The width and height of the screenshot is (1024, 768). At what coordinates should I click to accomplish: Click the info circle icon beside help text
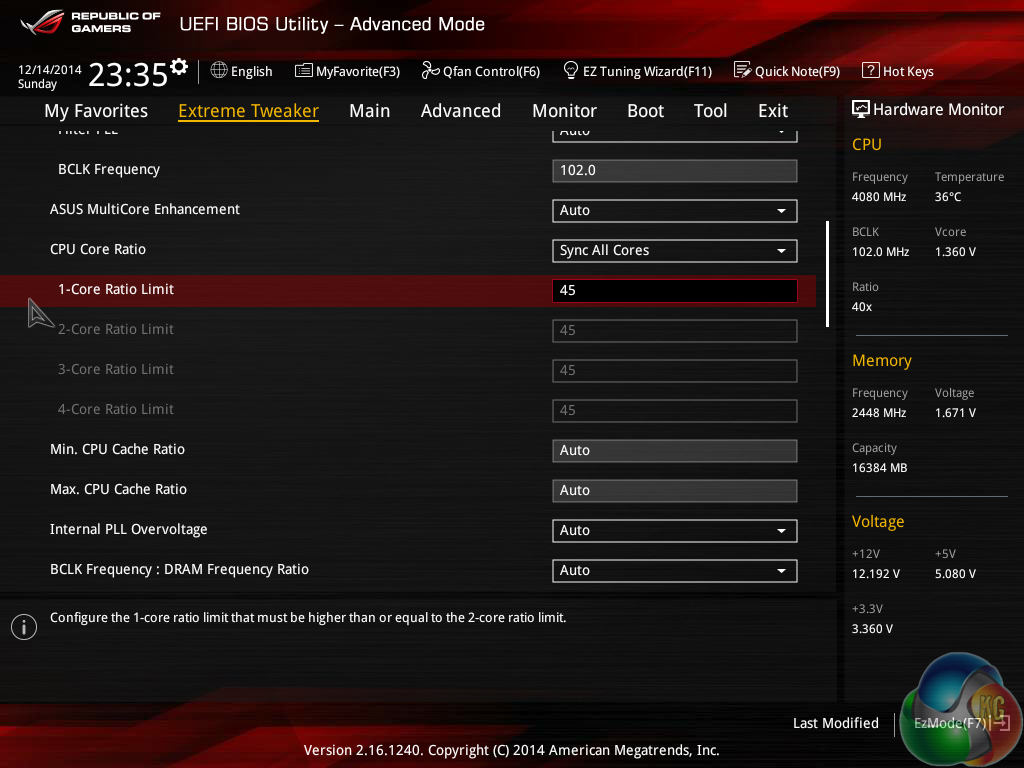24,627
